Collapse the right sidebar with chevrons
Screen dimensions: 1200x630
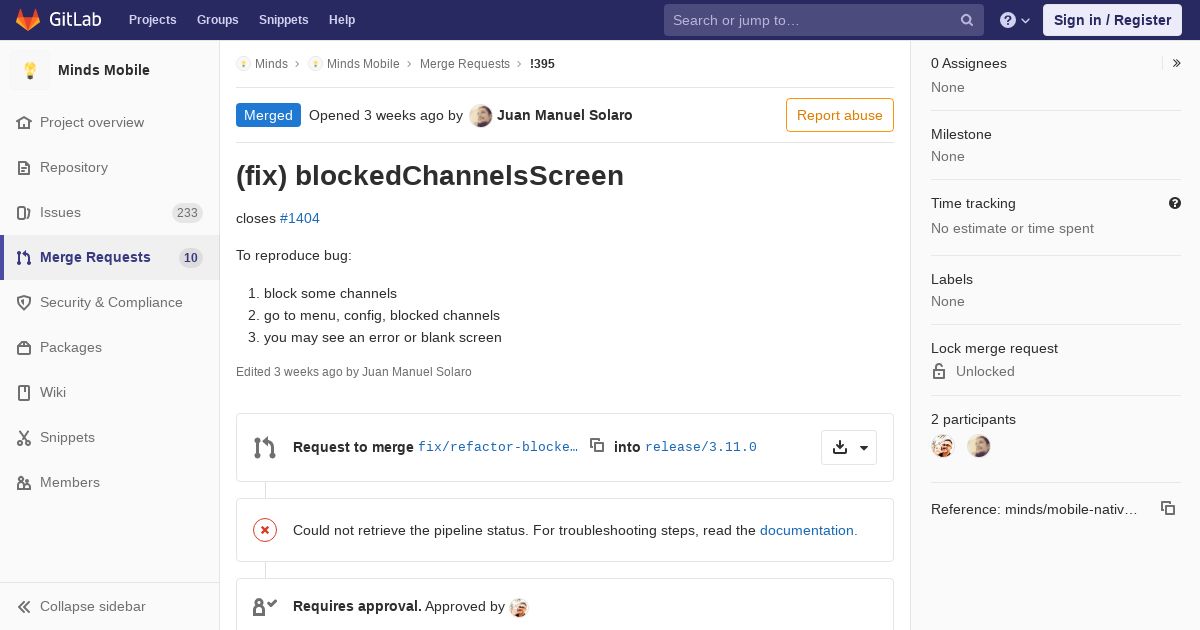[x=1177, y=63]
